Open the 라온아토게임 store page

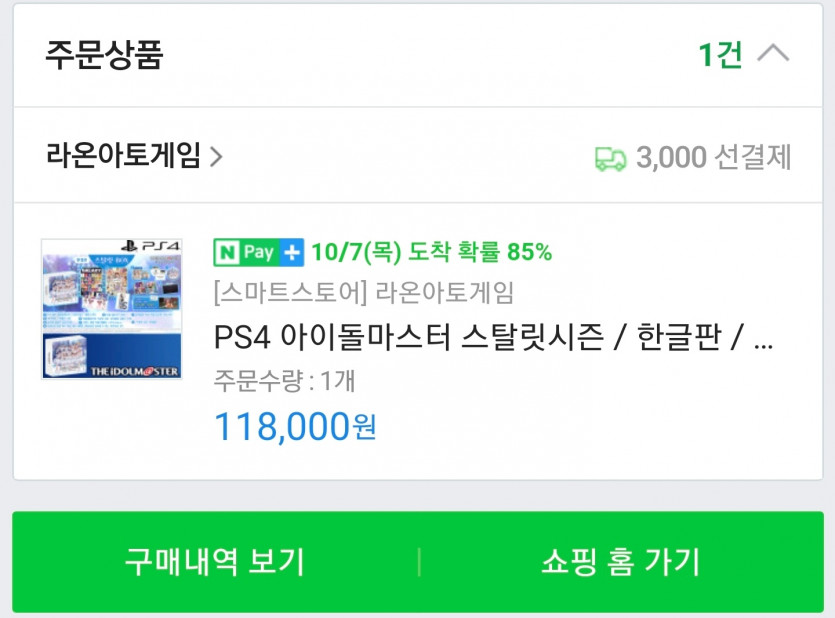tap(123, 155)
